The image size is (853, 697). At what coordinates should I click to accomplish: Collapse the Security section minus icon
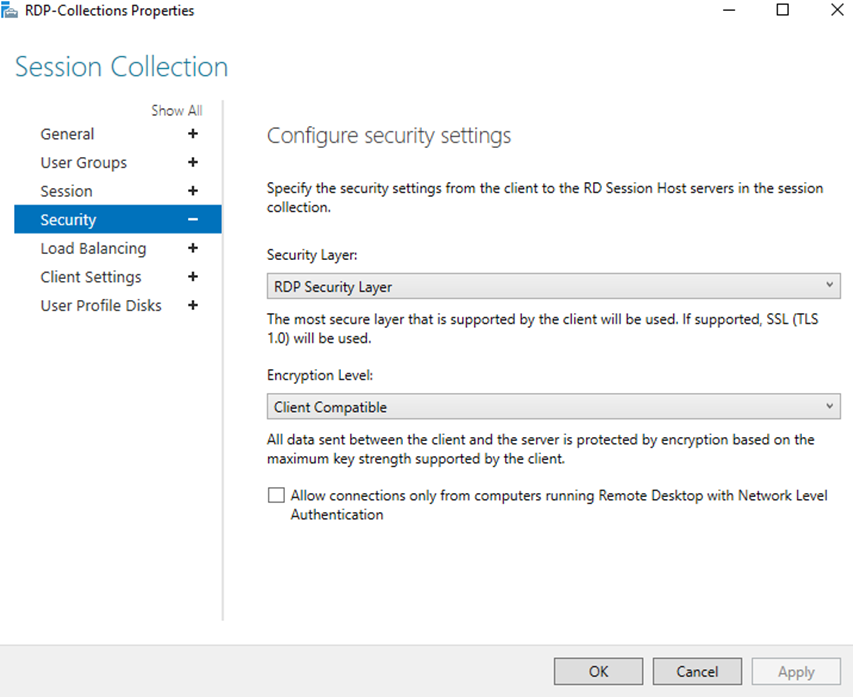(x=193, y=220)
